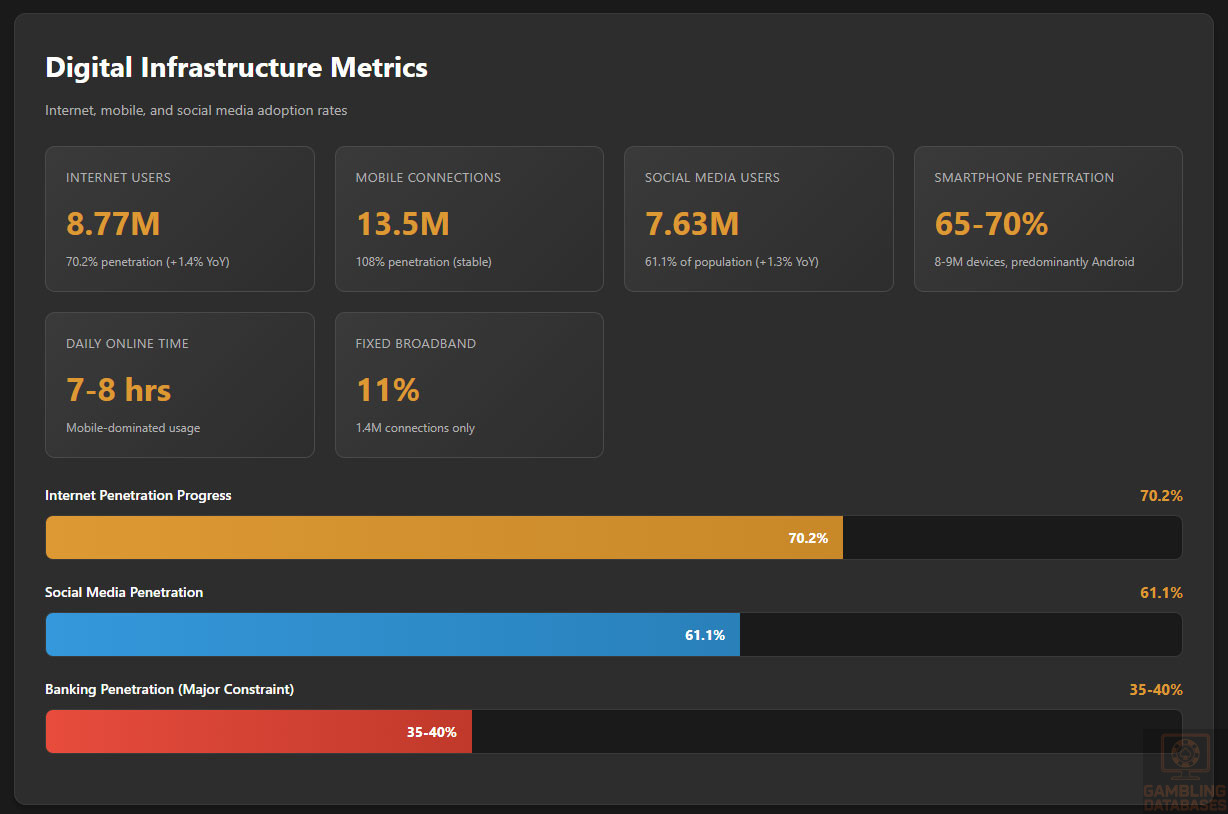The image size is (1228, 814).
Task: Click the blue Social Media Penetration bar
Action: click(x=392, y=635)
